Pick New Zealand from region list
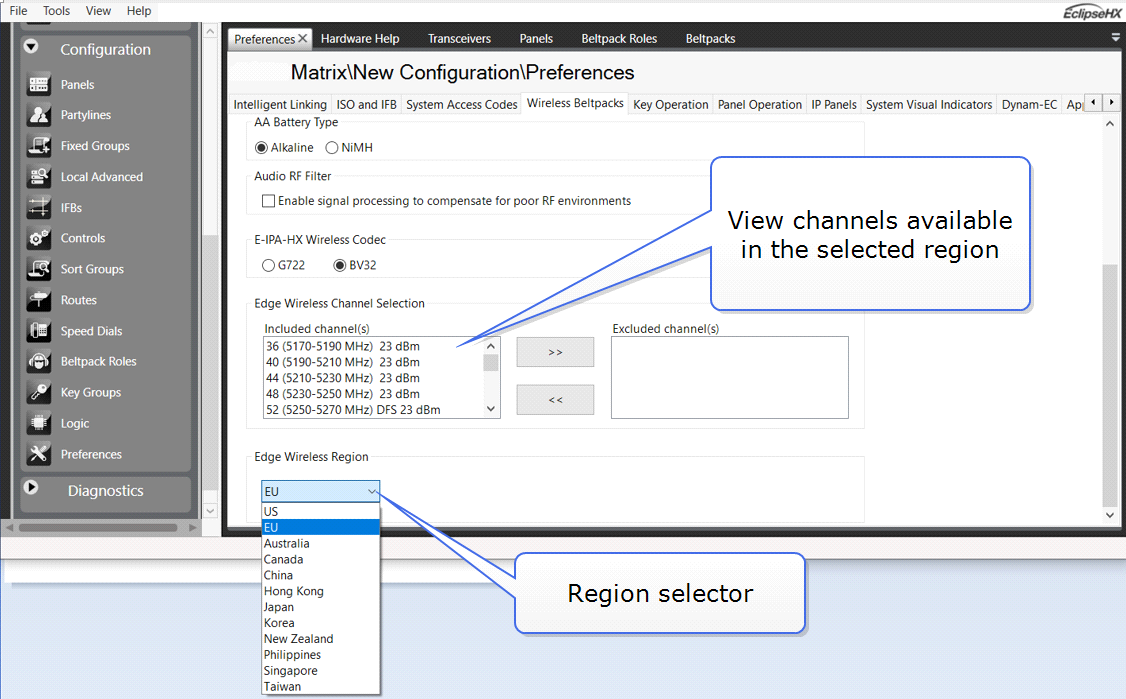Screen dimensions: 1126x699 [320, 639]
